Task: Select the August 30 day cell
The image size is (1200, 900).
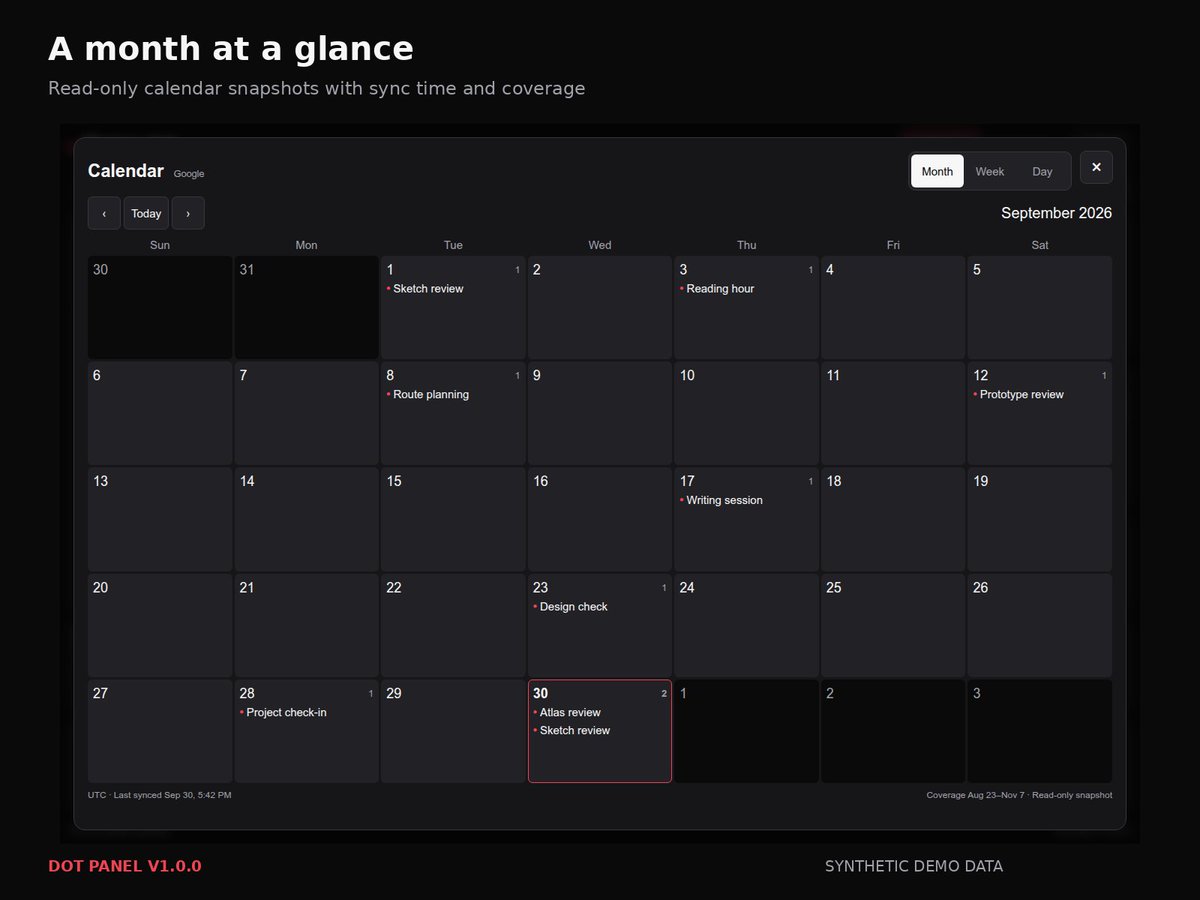Action: click(160, 307)
